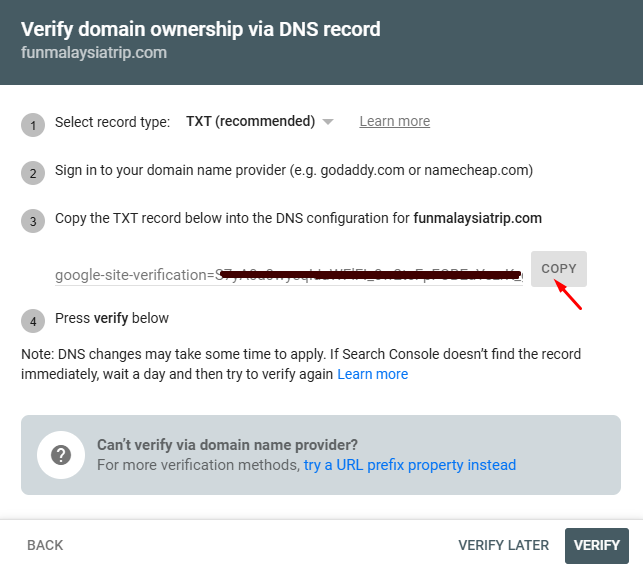Click the step 4 number circle
Image resolution: width=643 pixels, height=575 pixels.
click(x=33, y=321)
